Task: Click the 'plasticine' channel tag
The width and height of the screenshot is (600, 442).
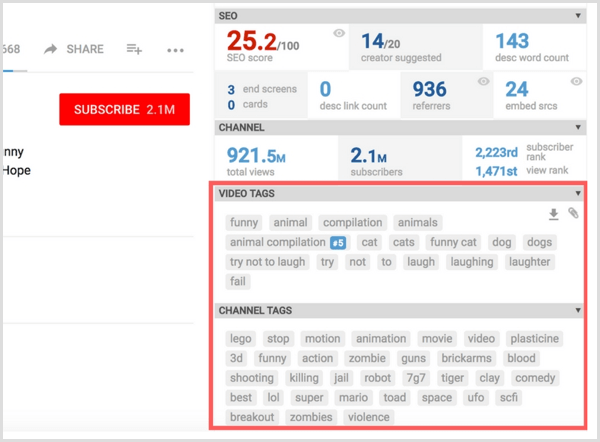Action: pos(534,339)
